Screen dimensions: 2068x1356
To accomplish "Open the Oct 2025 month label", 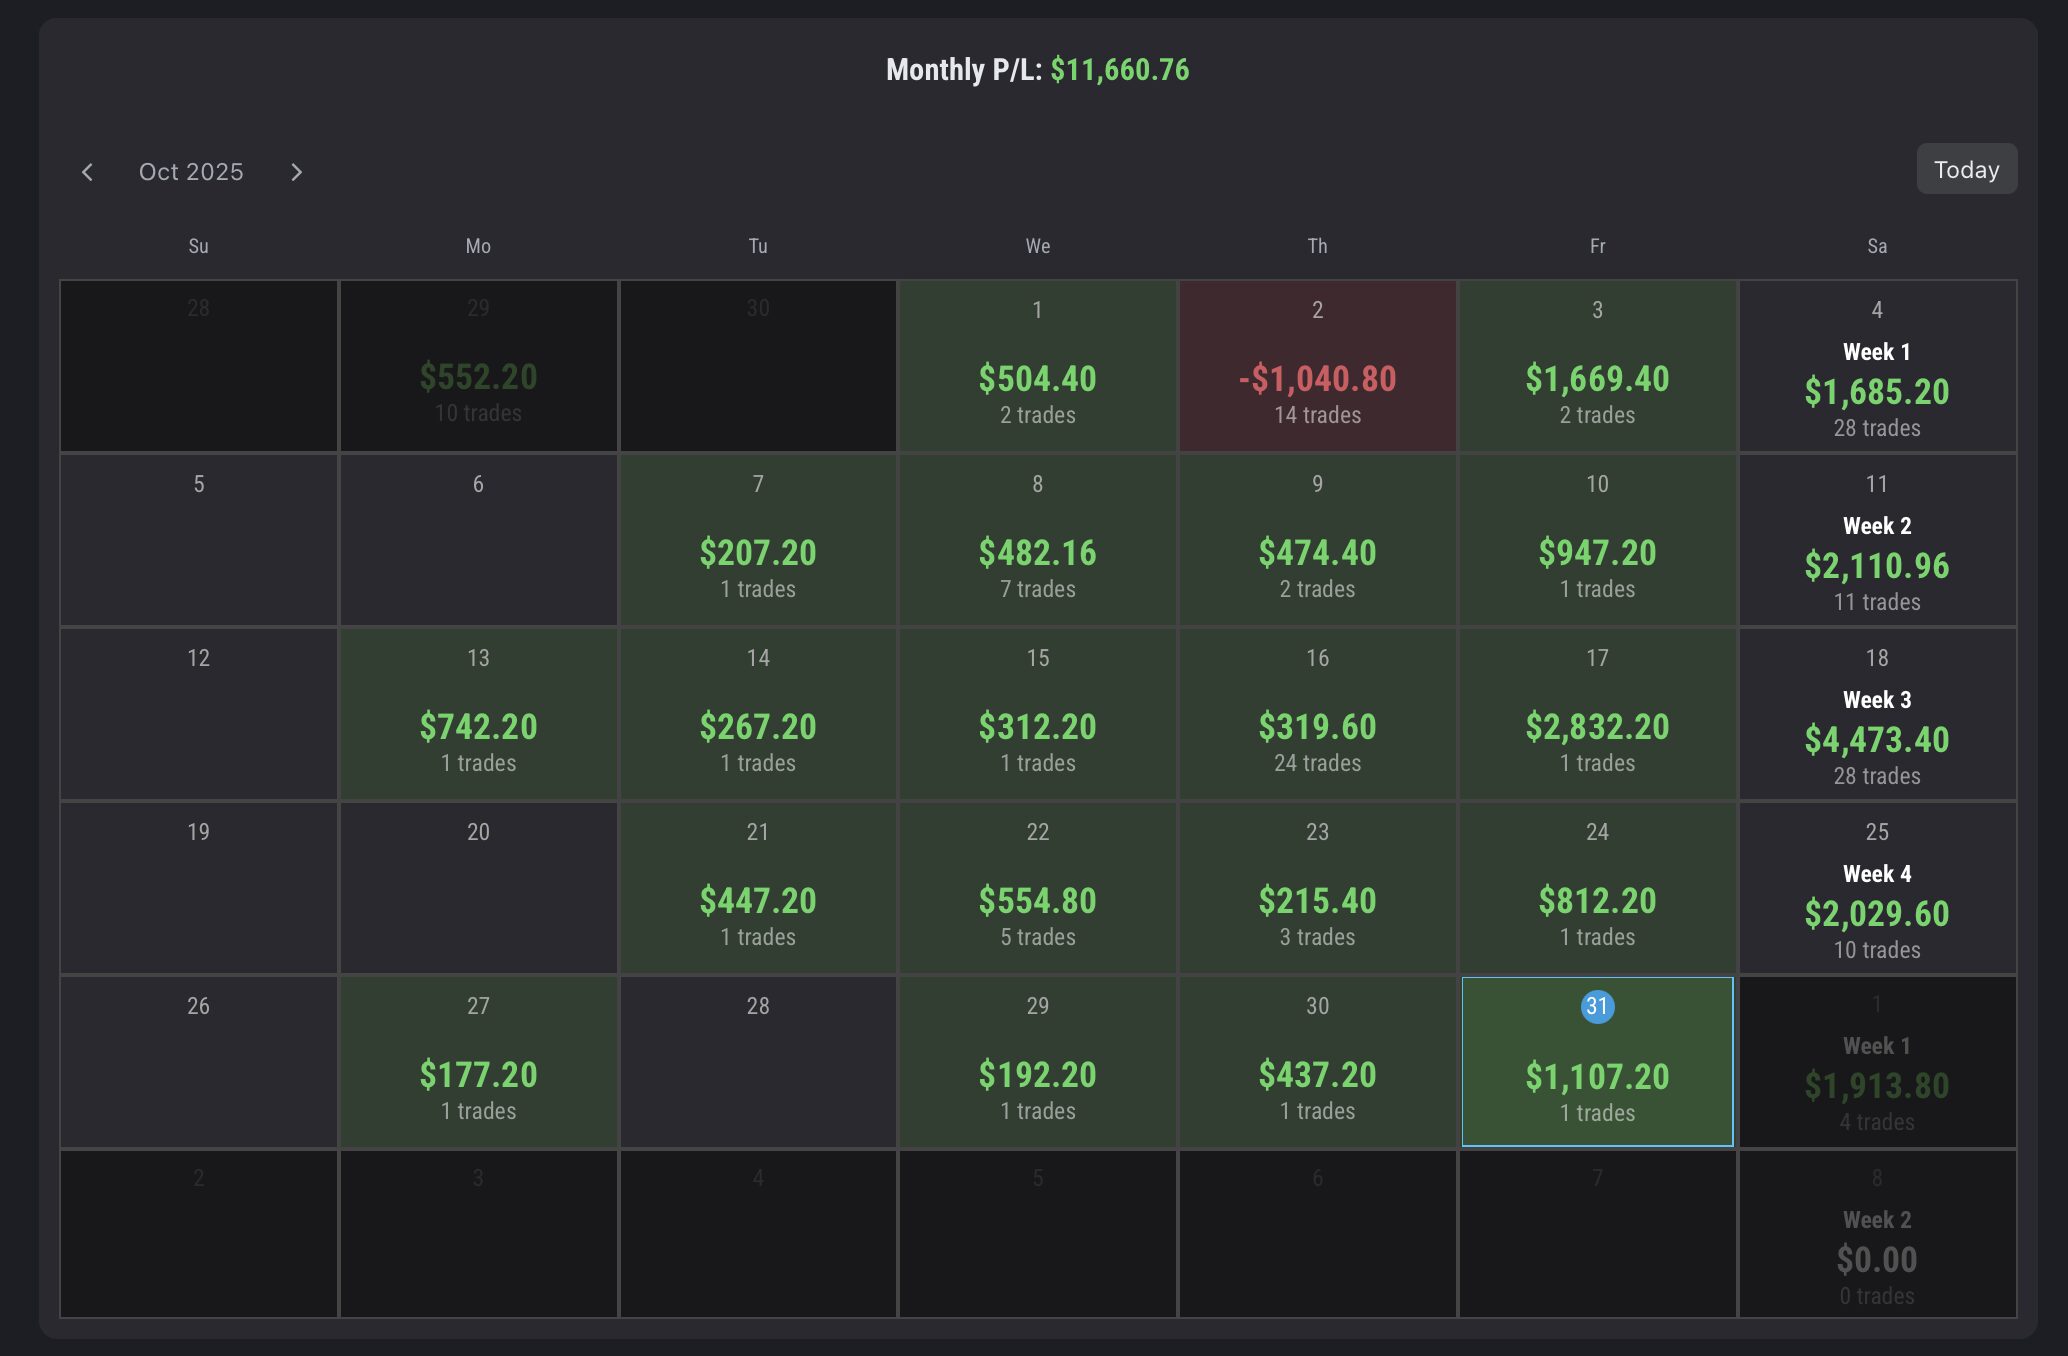I will click(191, 172).
